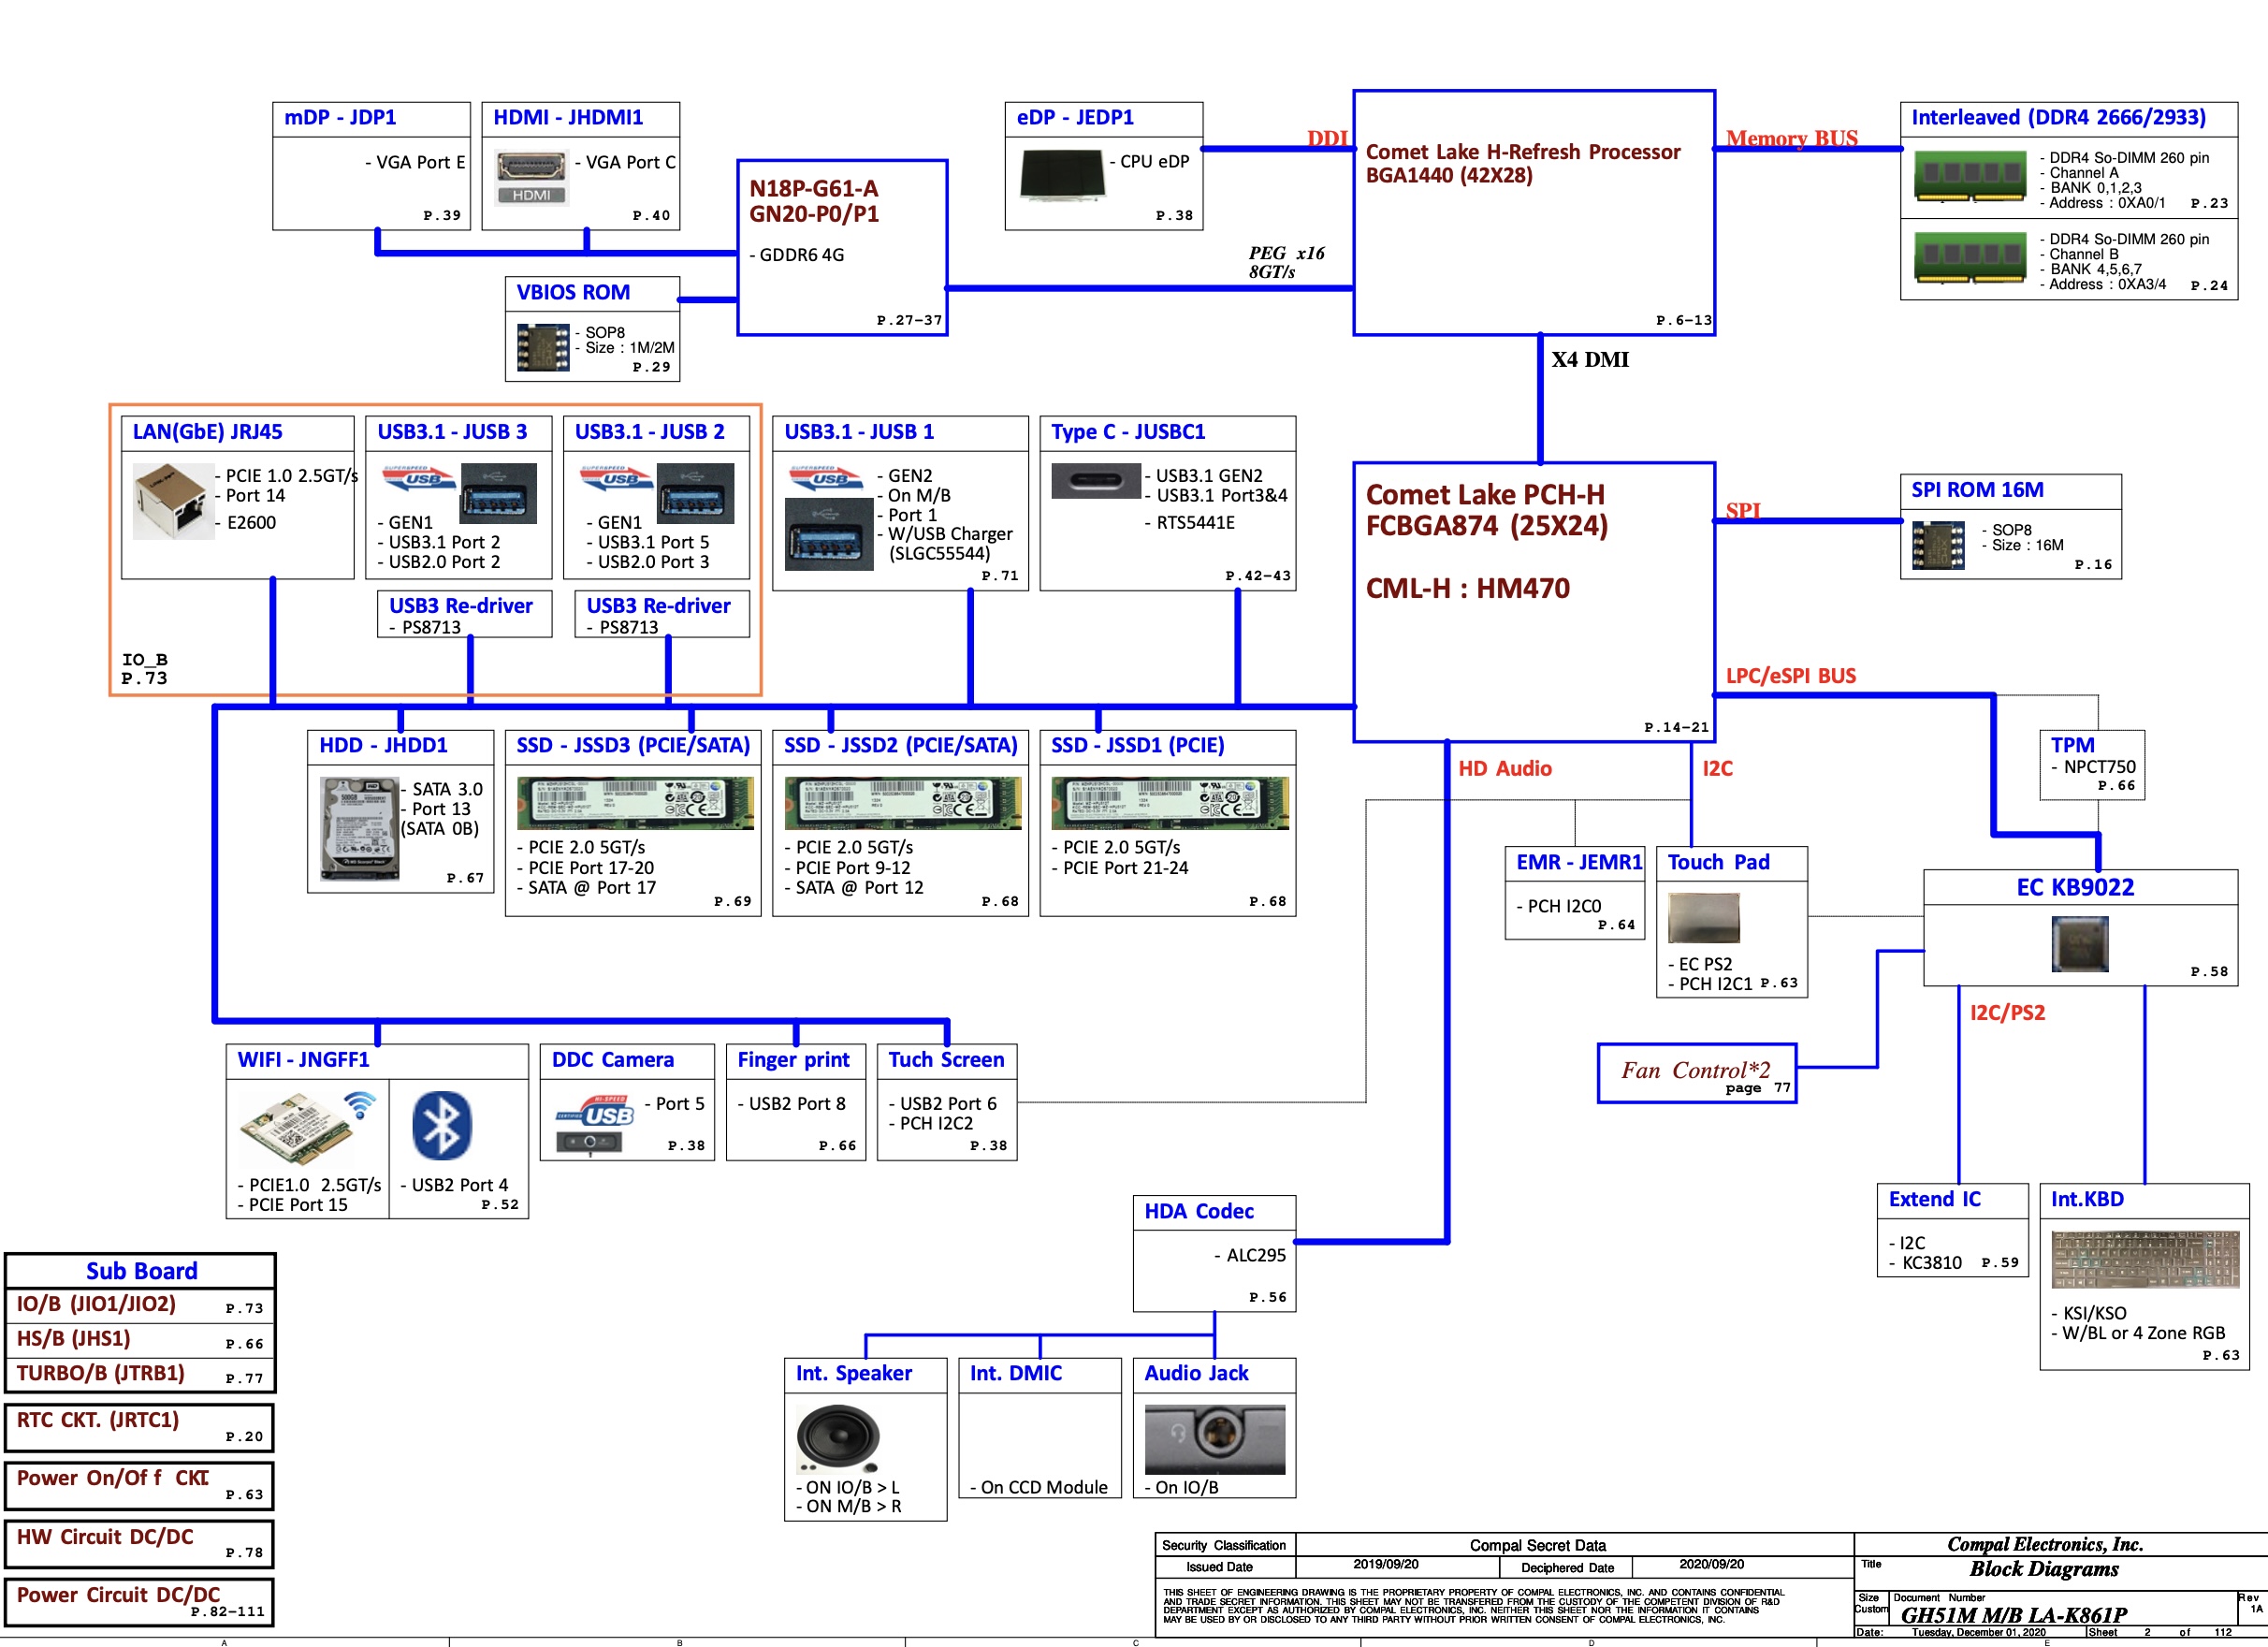Click the Tuch Screen block title
The width and height of the screenshot is (2268, 1647).
(946, 1059)
